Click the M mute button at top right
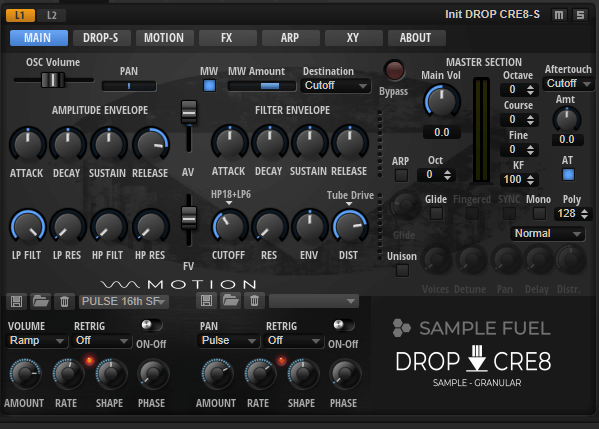The height and width of the screenshot is (429, 599). [x=559, y=15]
